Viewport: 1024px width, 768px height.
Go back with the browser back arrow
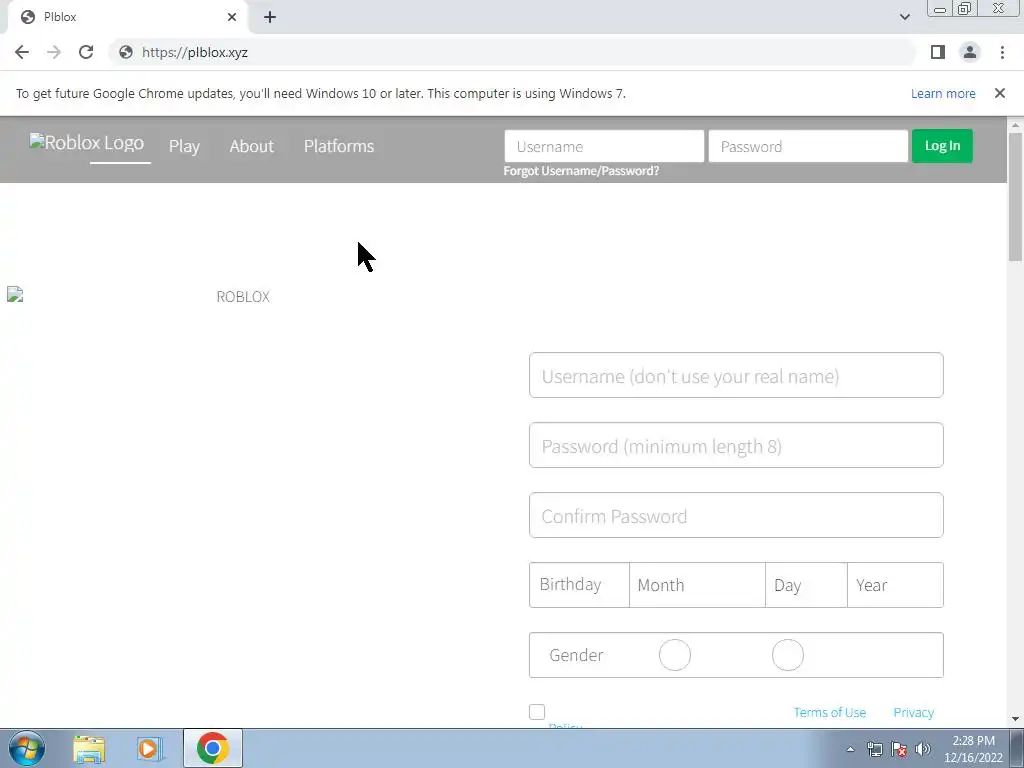[x=22, y=52]
